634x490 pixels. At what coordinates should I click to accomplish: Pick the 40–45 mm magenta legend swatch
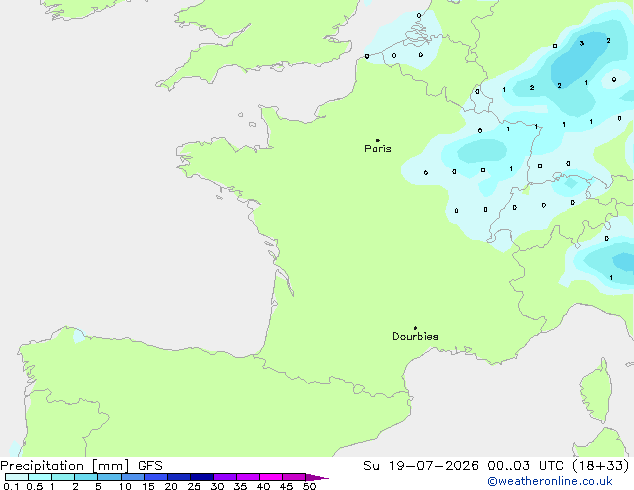coord(271,477)
